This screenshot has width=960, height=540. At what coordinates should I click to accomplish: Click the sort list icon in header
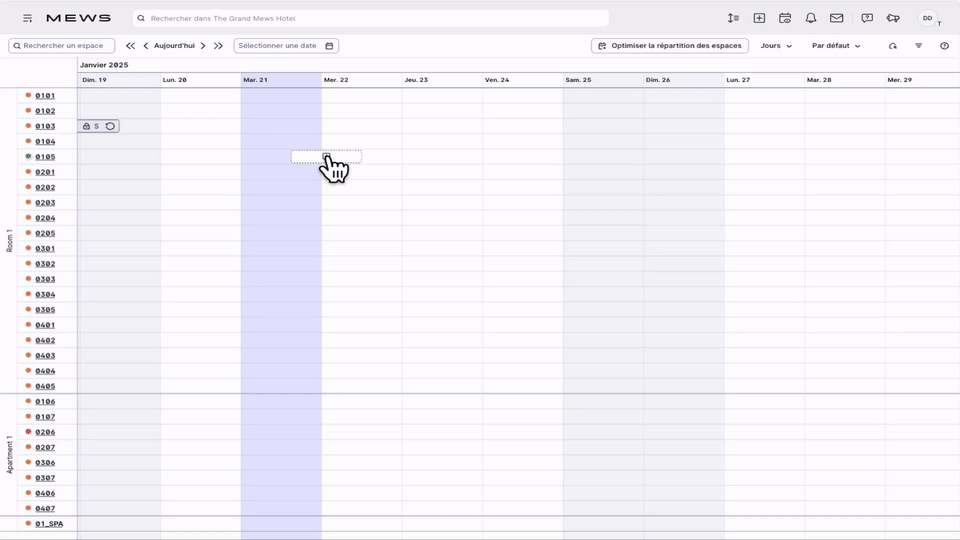pyautogui.click(x=733, y=18)
